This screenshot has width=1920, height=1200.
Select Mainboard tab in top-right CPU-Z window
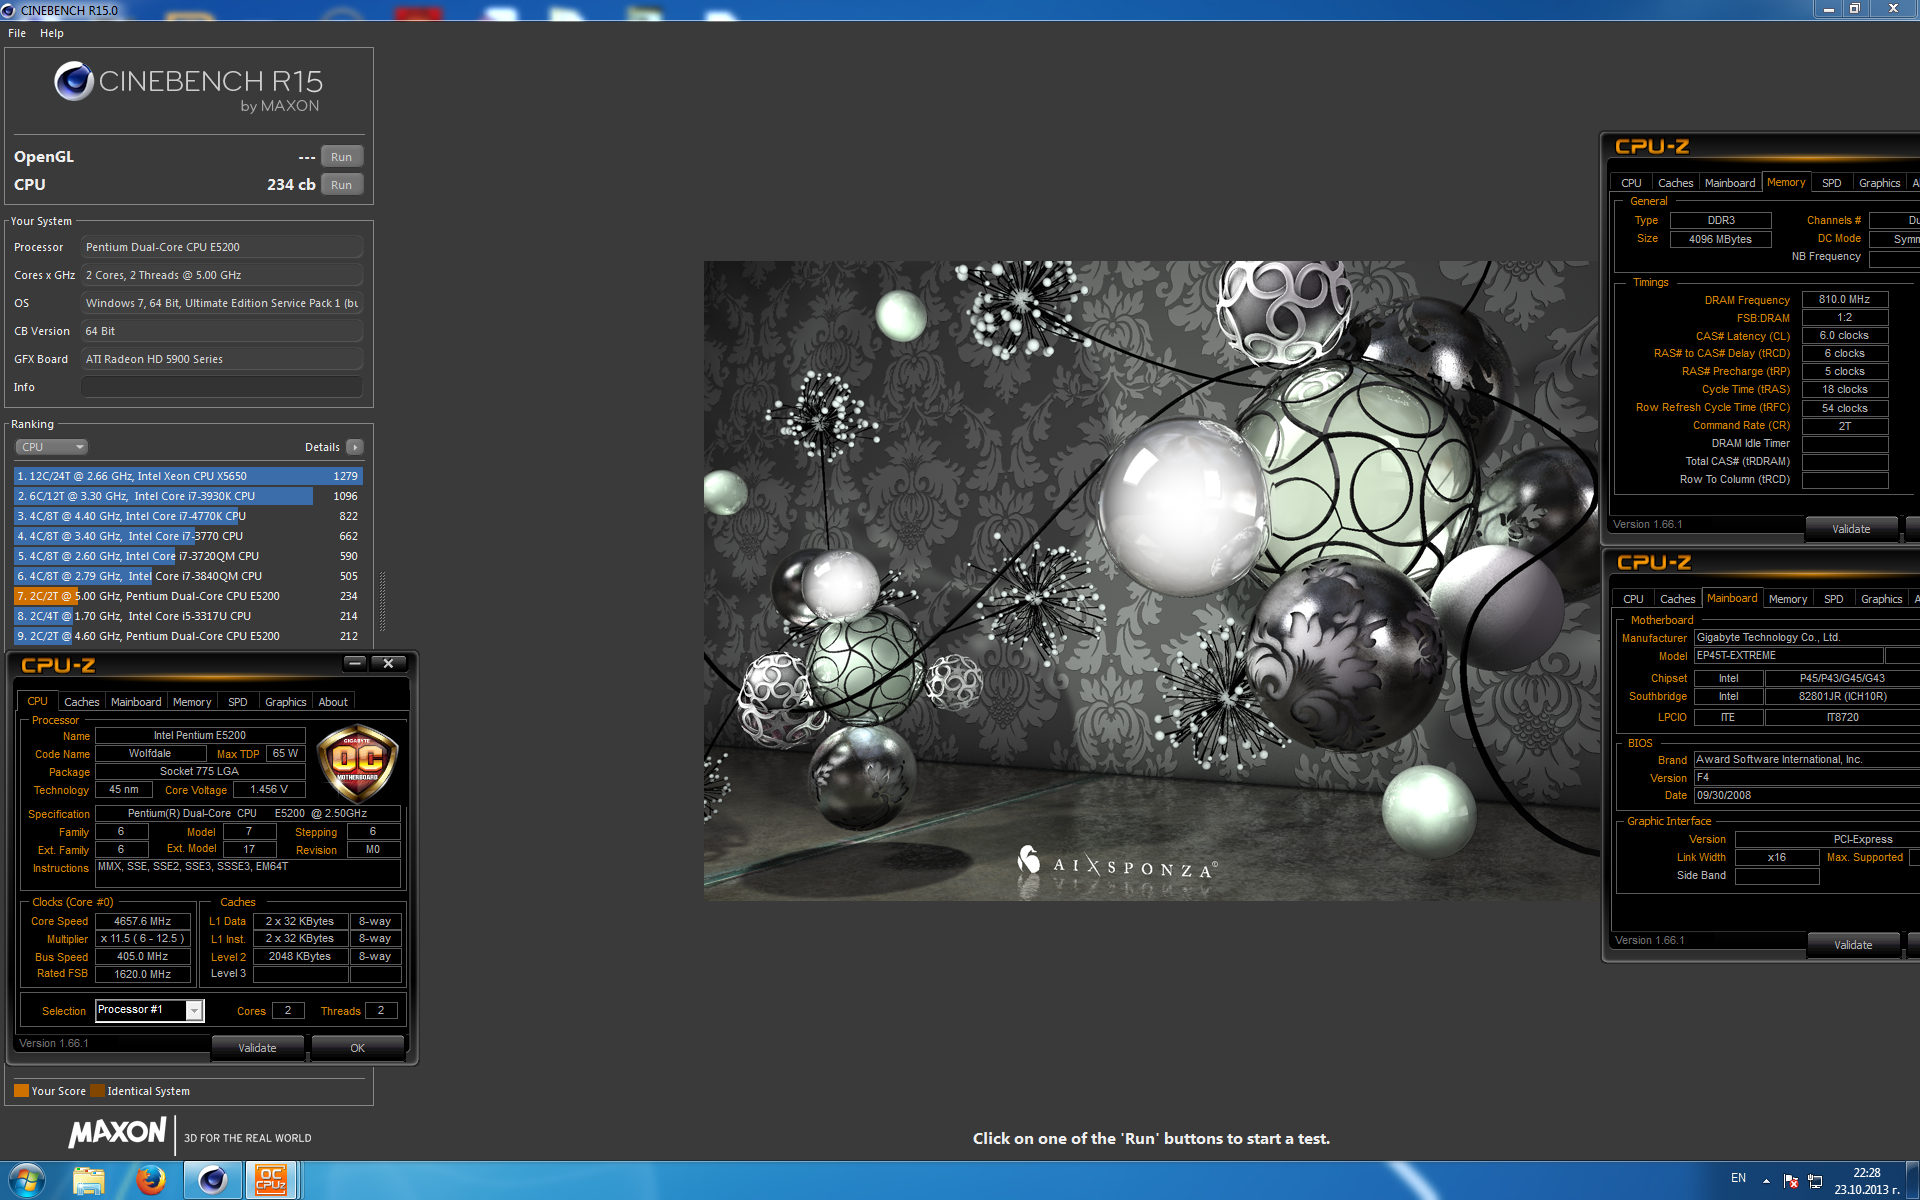click(1730, 183)
